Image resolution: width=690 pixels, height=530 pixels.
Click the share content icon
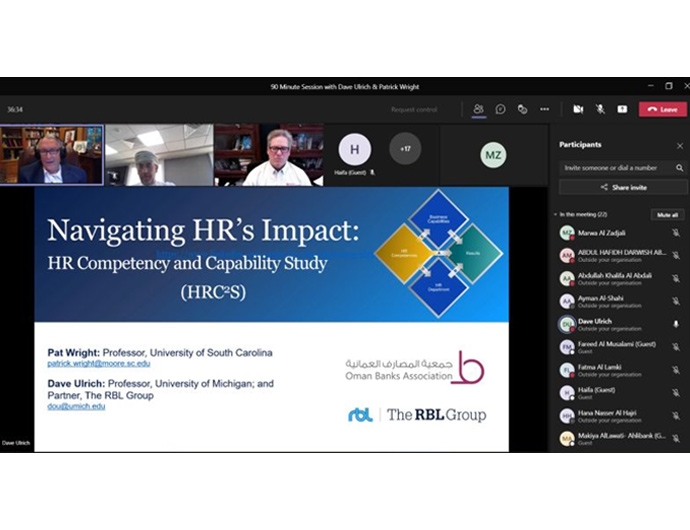pos(622,109)
